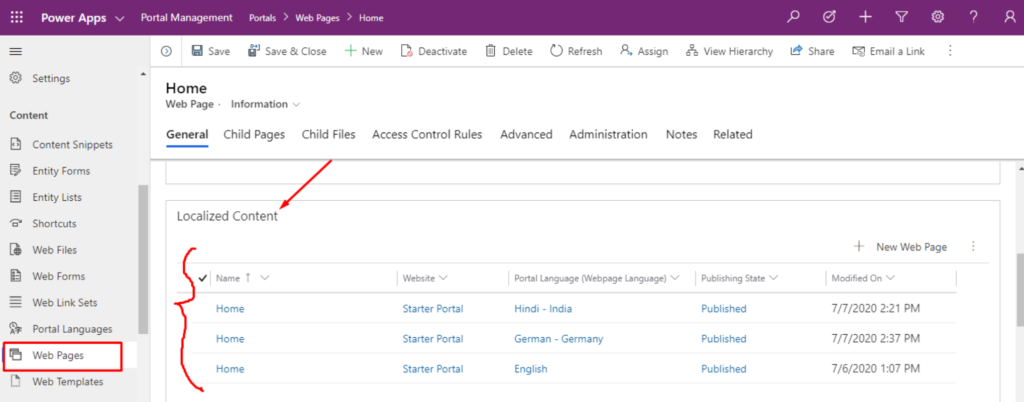The image size is (1024, 402).
Task: Click Web Pages in the breadcrumb
Action: coord(317,18)
